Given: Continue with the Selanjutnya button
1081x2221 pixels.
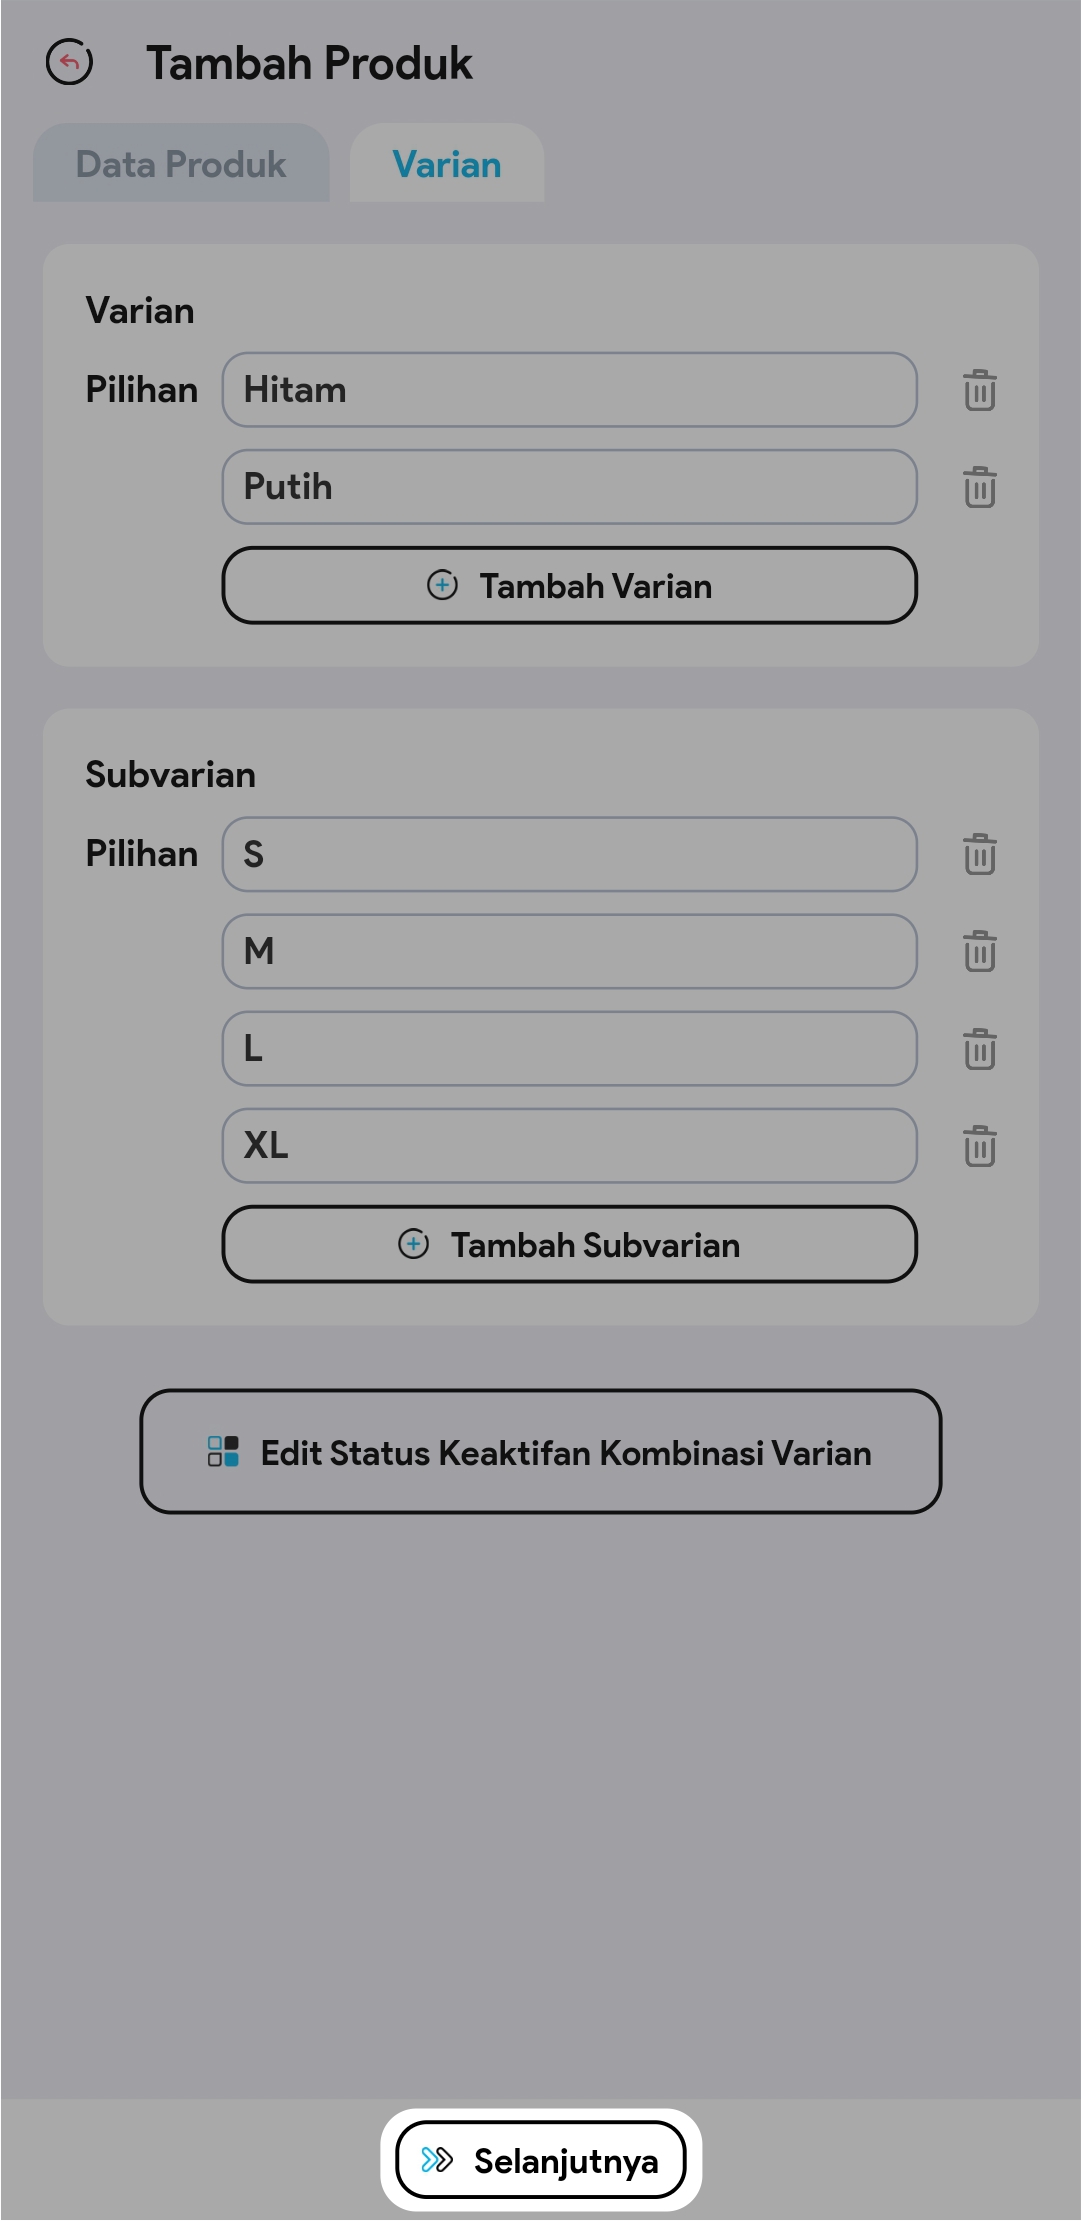Looking at the screenshot, I should click(x=540, y=2160).
